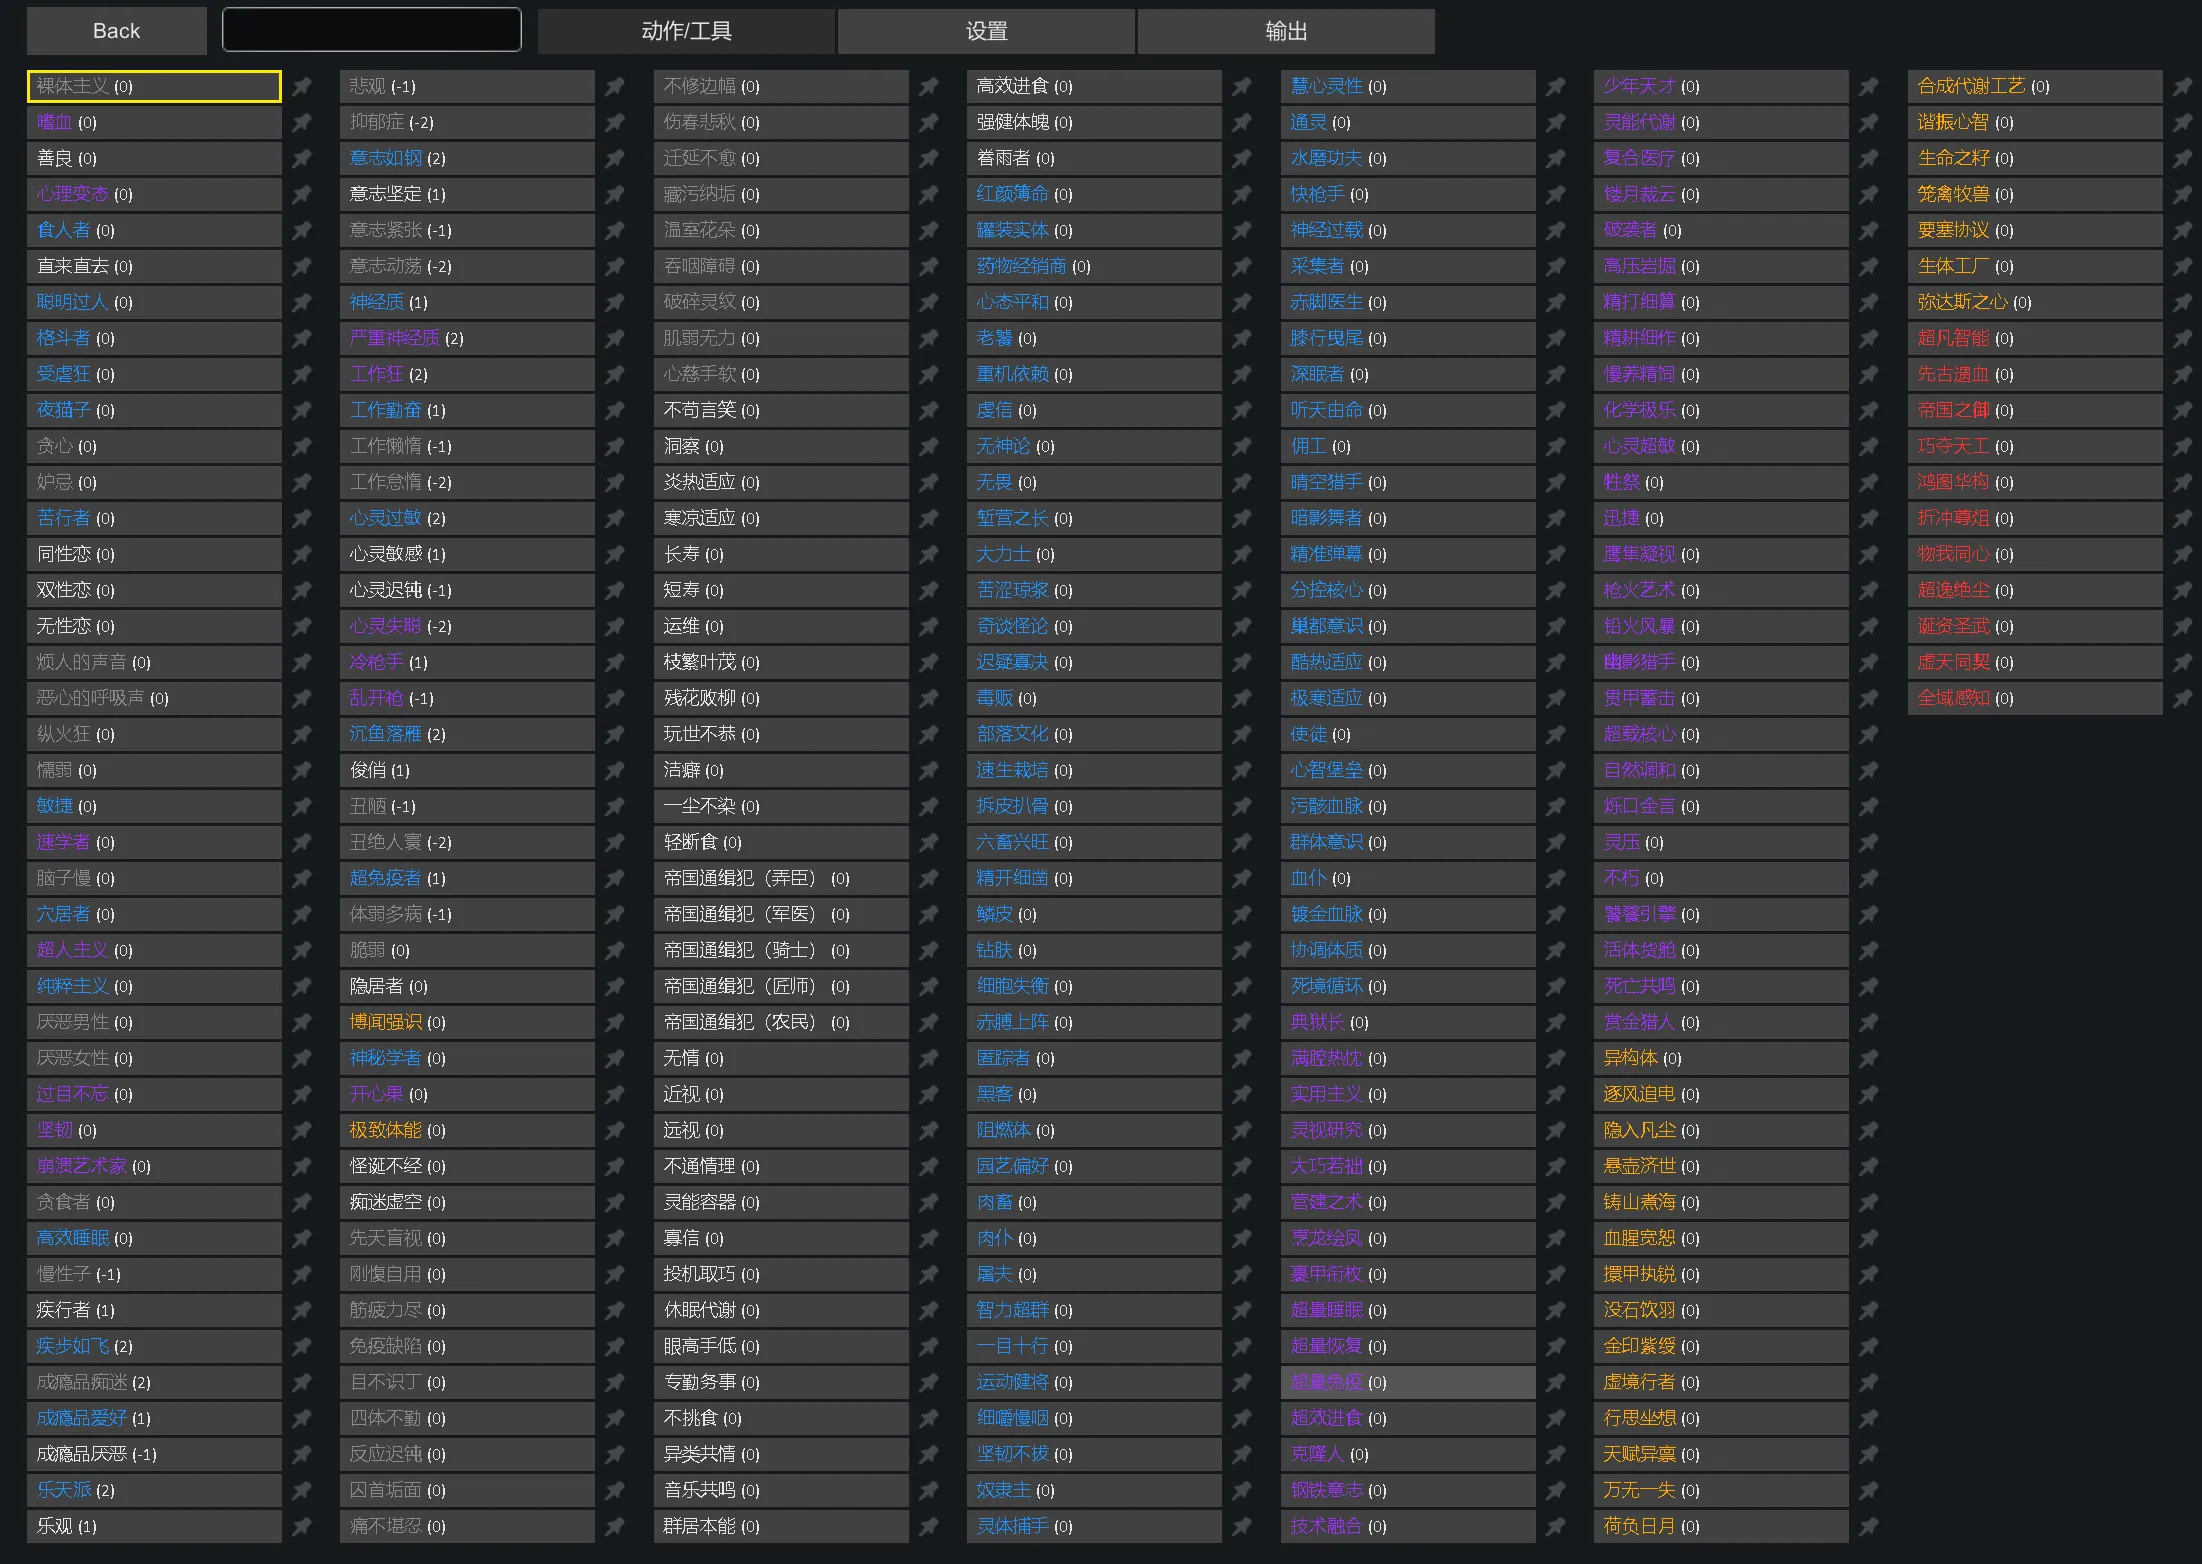Click the pin icon beside 少年天才
The width and height of the screenshot is (2202, 1564).
point(1869,87)
